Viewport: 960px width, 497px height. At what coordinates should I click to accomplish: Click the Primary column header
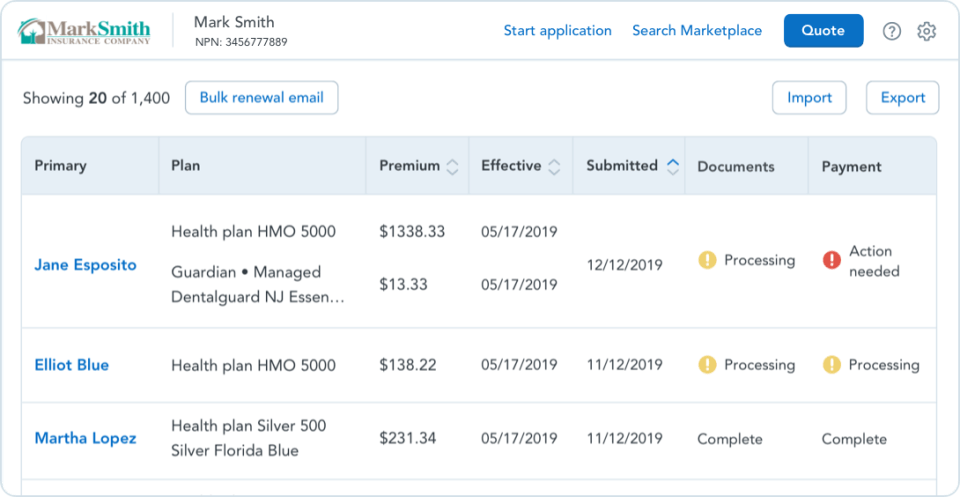(x=61, y=166)
